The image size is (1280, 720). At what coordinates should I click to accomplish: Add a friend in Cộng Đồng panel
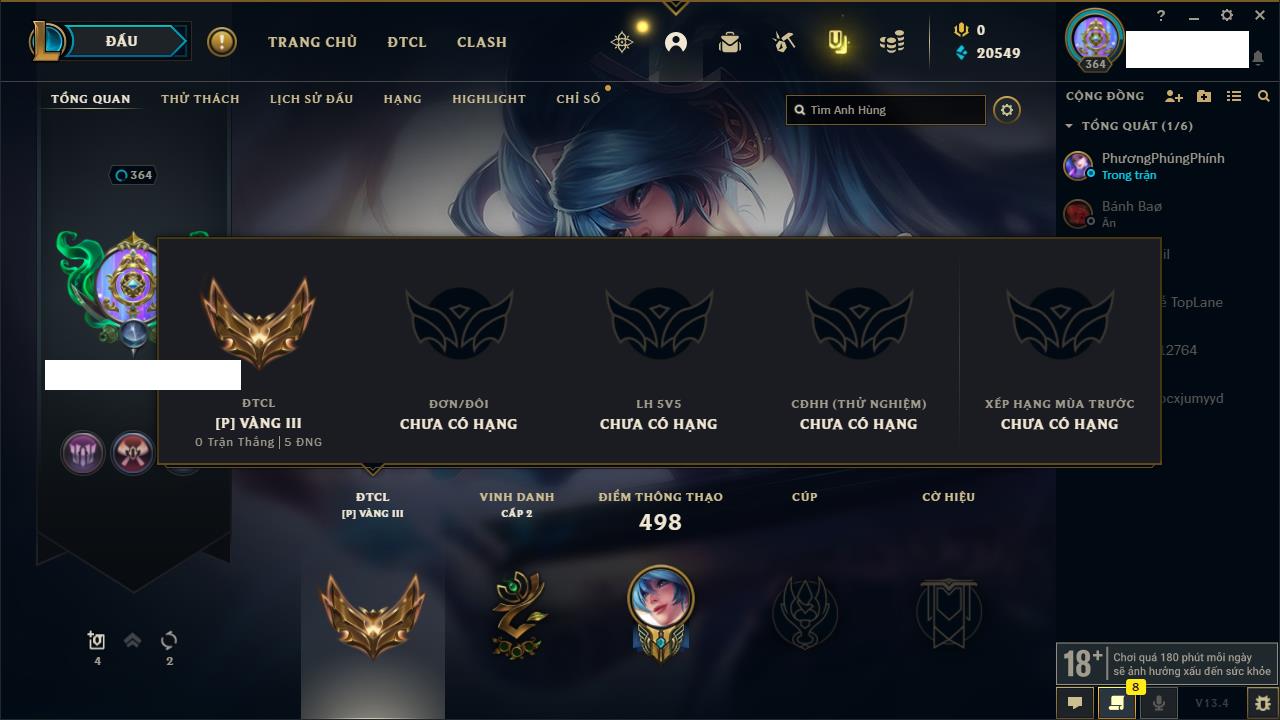coord(1174,96)
